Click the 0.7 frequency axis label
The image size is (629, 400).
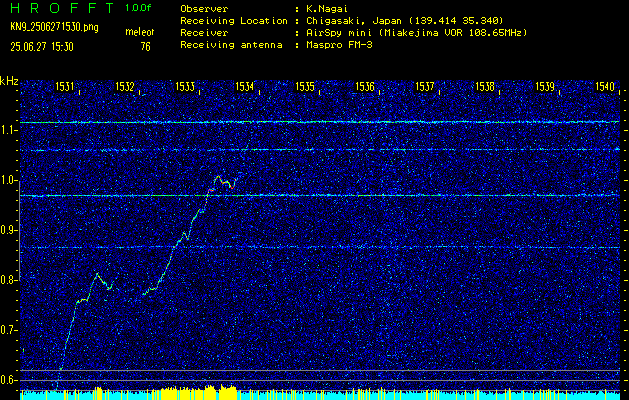7,330
